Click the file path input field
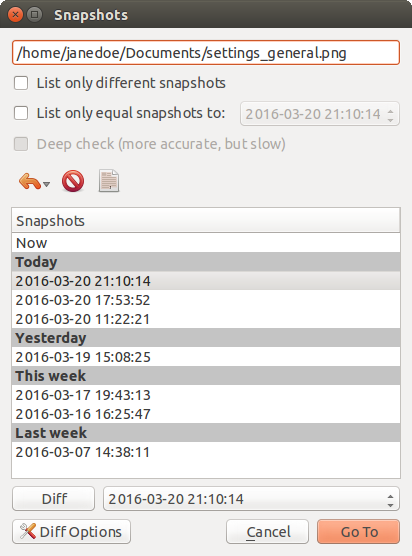Screen dimensions: 412x556 click(206, 53)
